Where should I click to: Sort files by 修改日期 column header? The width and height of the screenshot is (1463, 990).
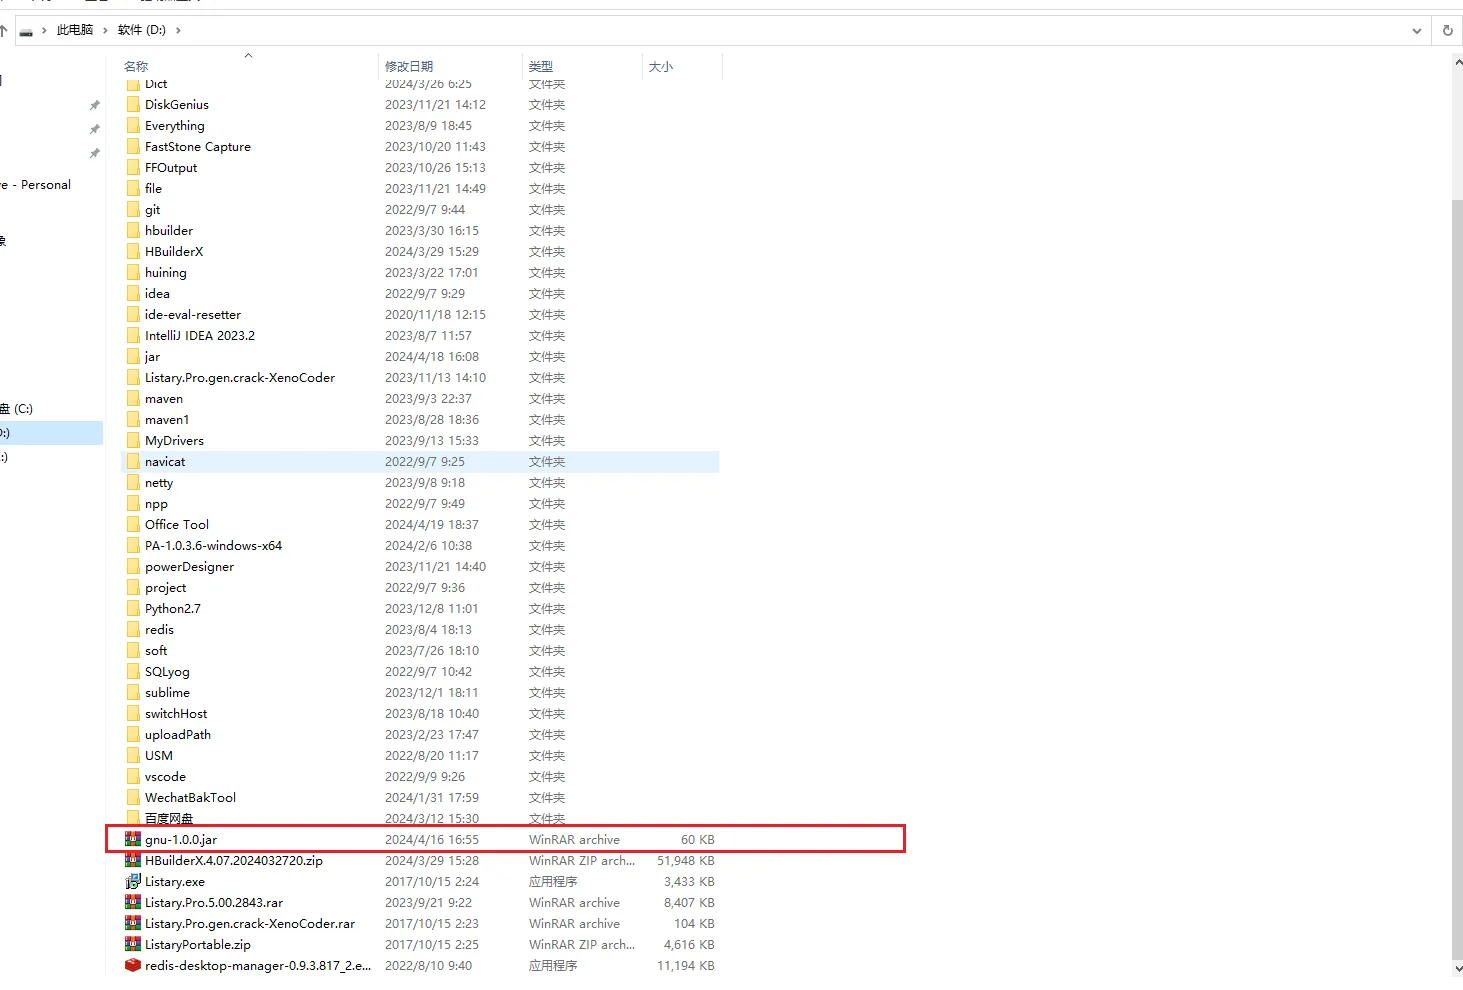(409, 66)
